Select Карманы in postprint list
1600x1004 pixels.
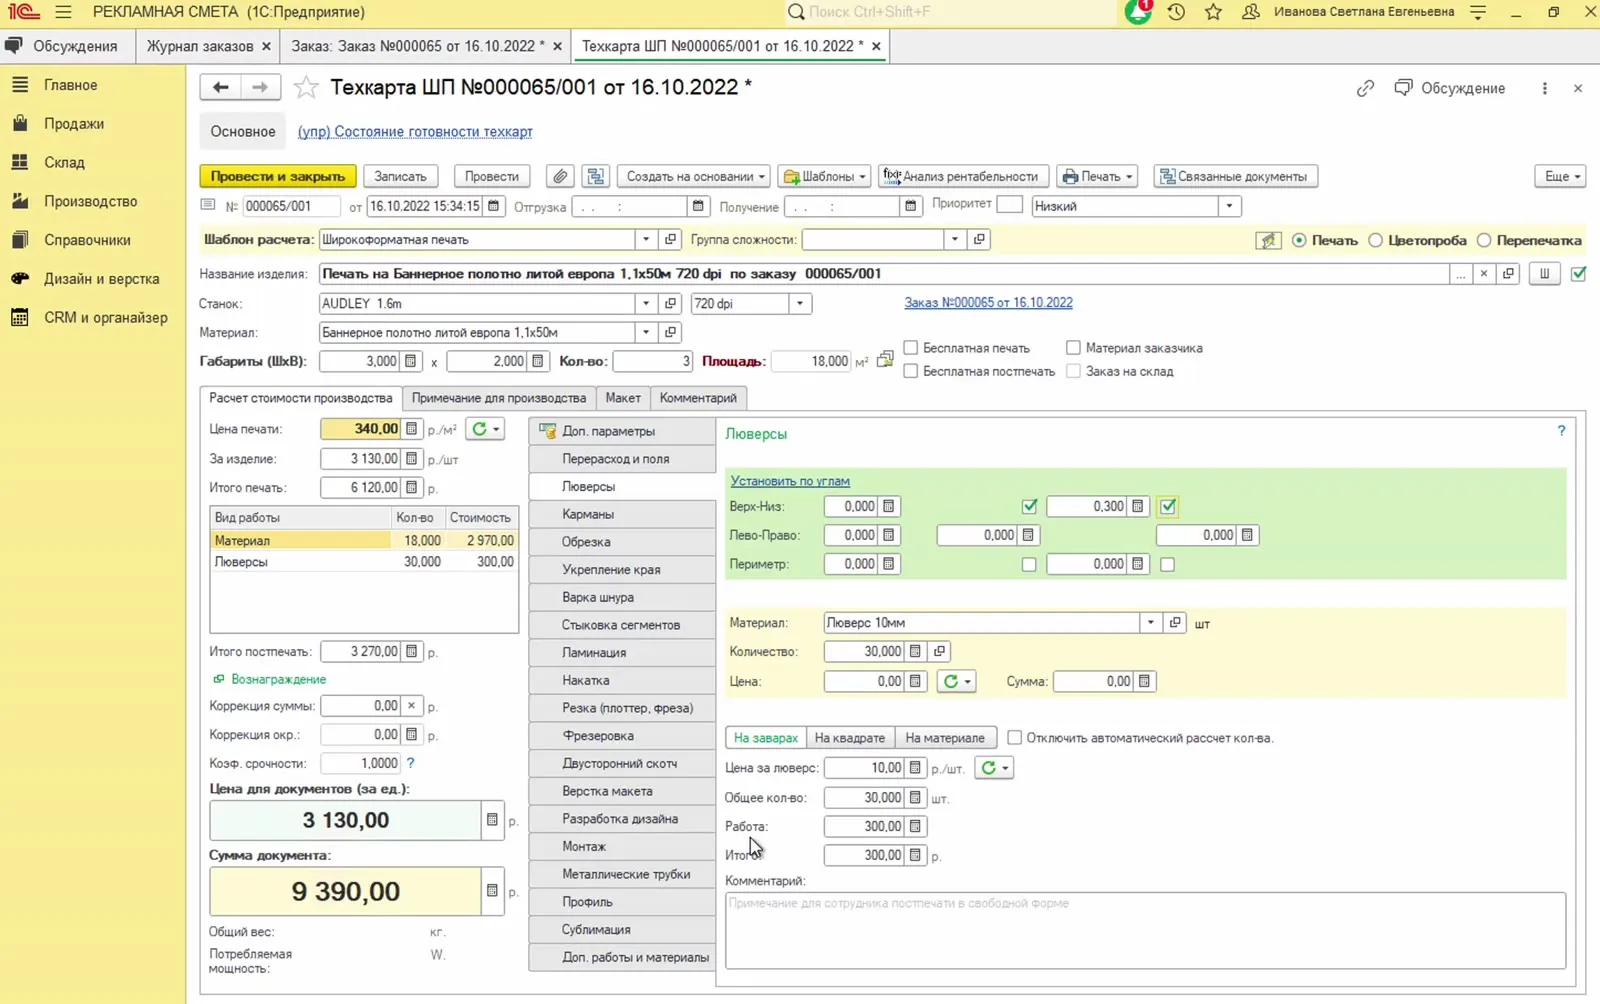[622, 514]
